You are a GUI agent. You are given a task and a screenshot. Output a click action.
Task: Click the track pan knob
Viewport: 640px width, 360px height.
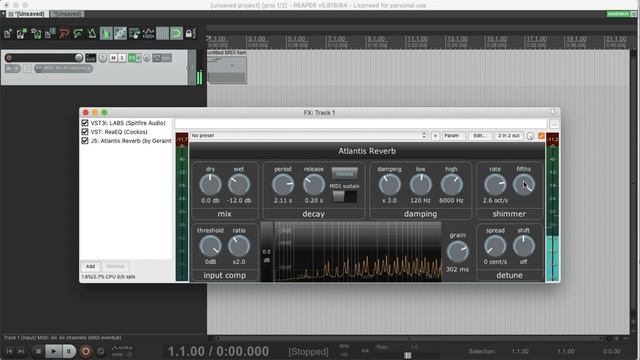pyautogui.click(x=102, y=58)
